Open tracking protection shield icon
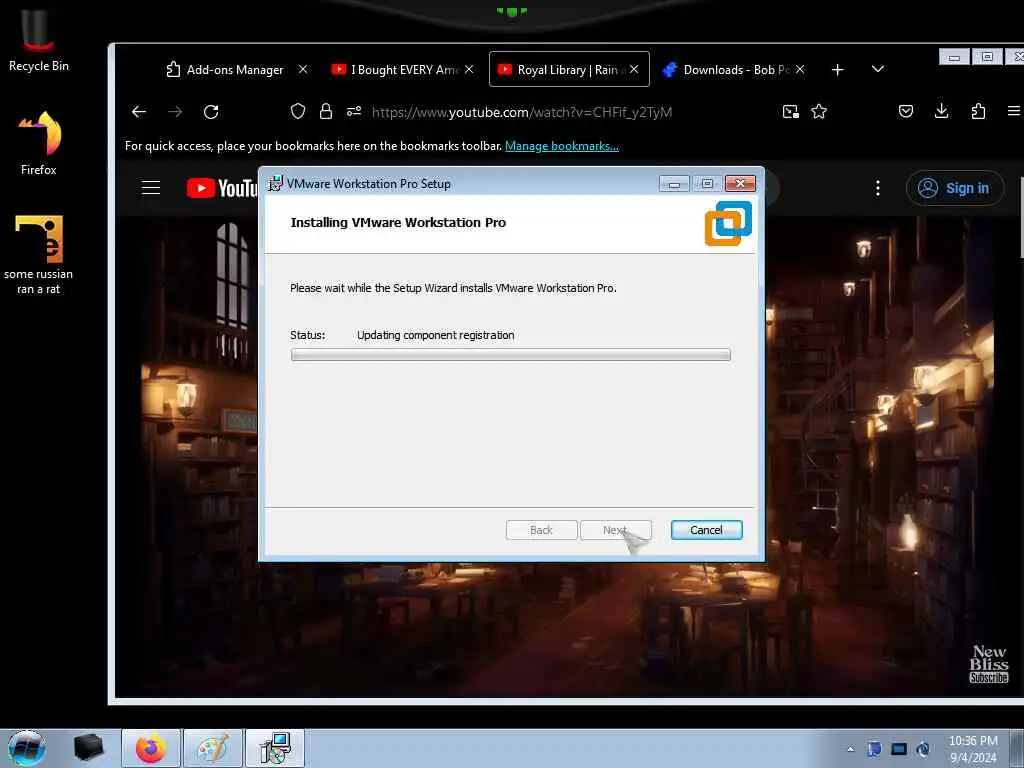This screenshot has width=1024, height=768. tap(298, 112)
